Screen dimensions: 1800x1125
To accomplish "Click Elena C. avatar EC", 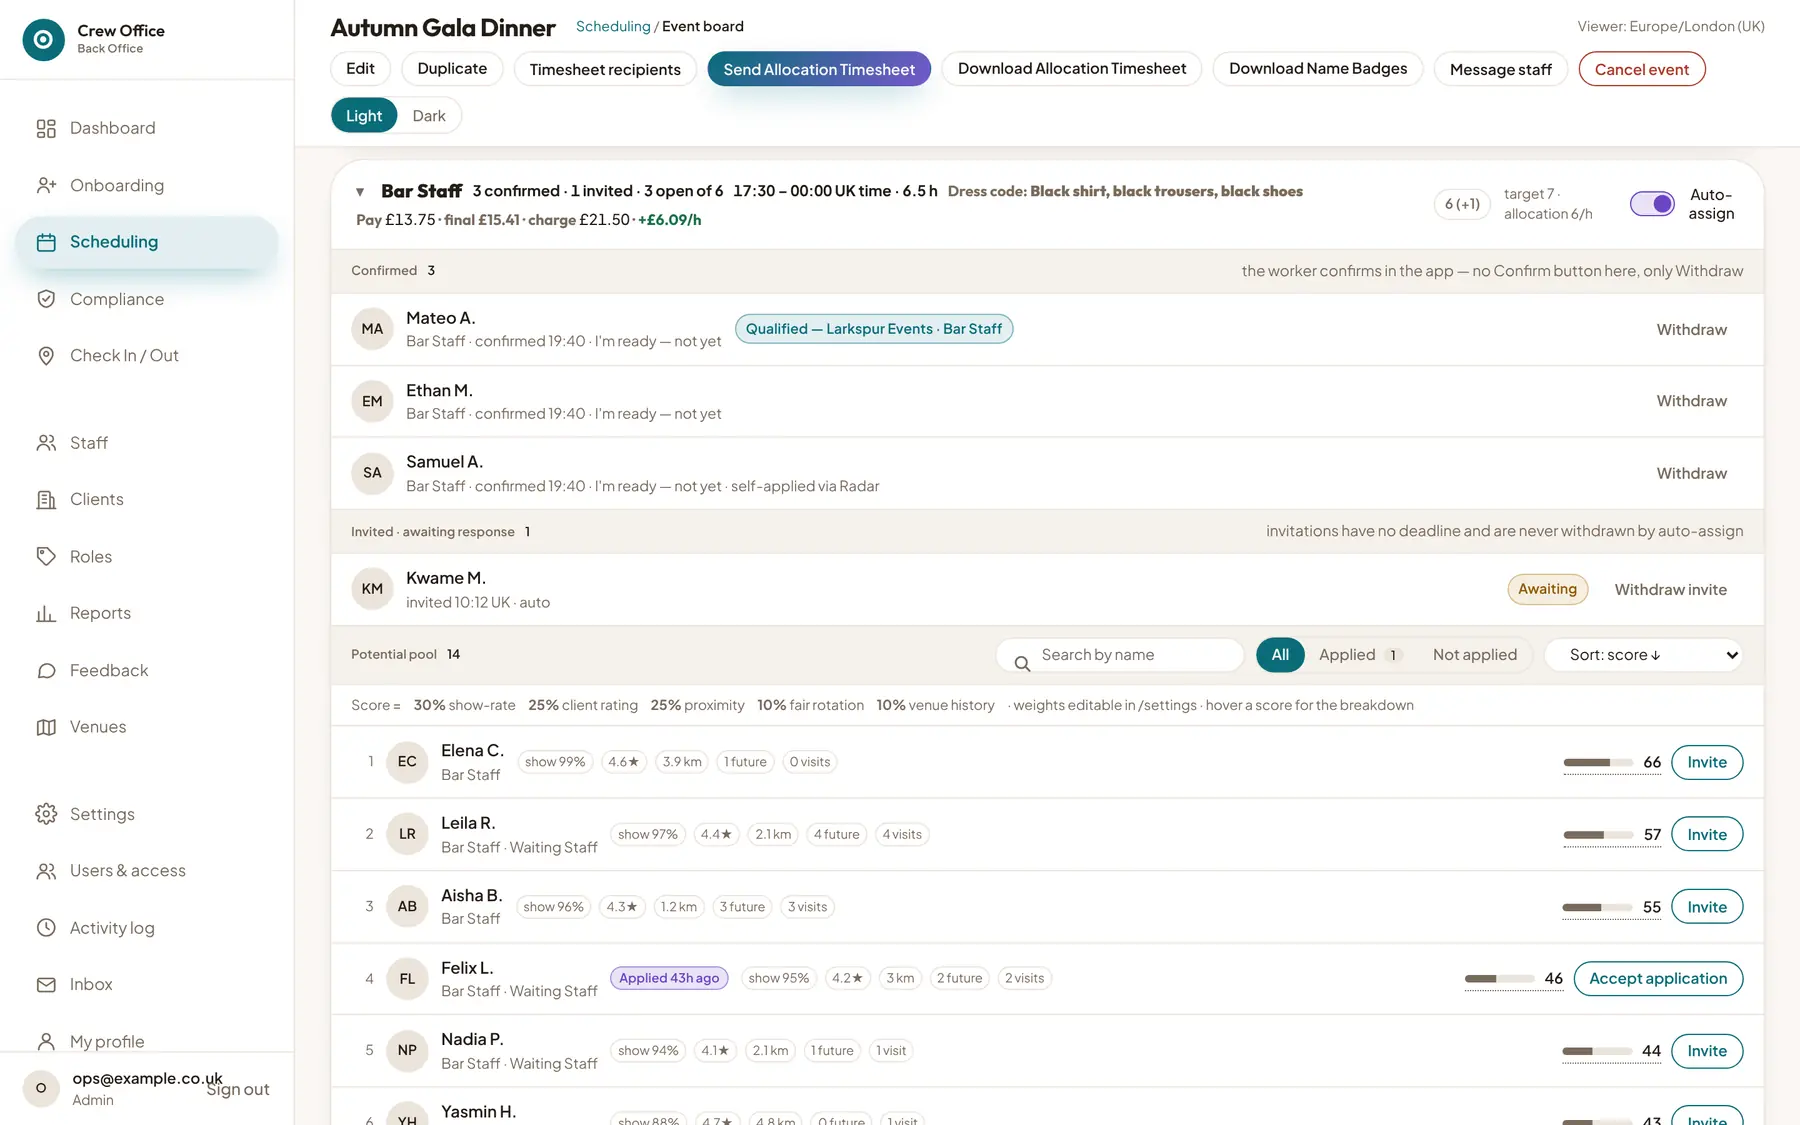I will pyautogui.click(x=407, y=762).
